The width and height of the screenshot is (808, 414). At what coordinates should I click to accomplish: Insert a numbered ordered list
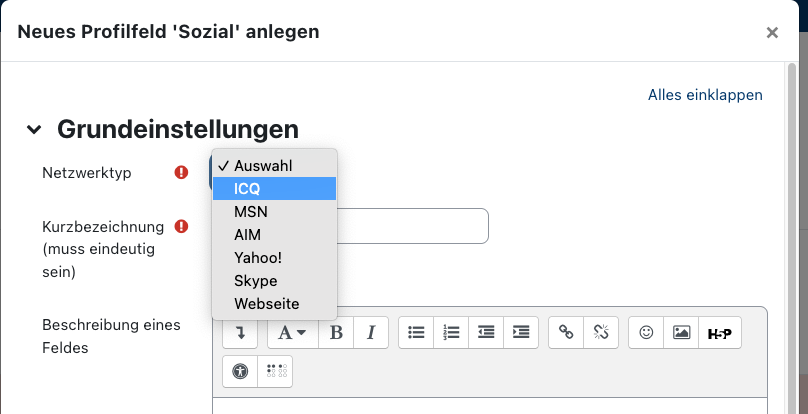(x=451, y=333)
